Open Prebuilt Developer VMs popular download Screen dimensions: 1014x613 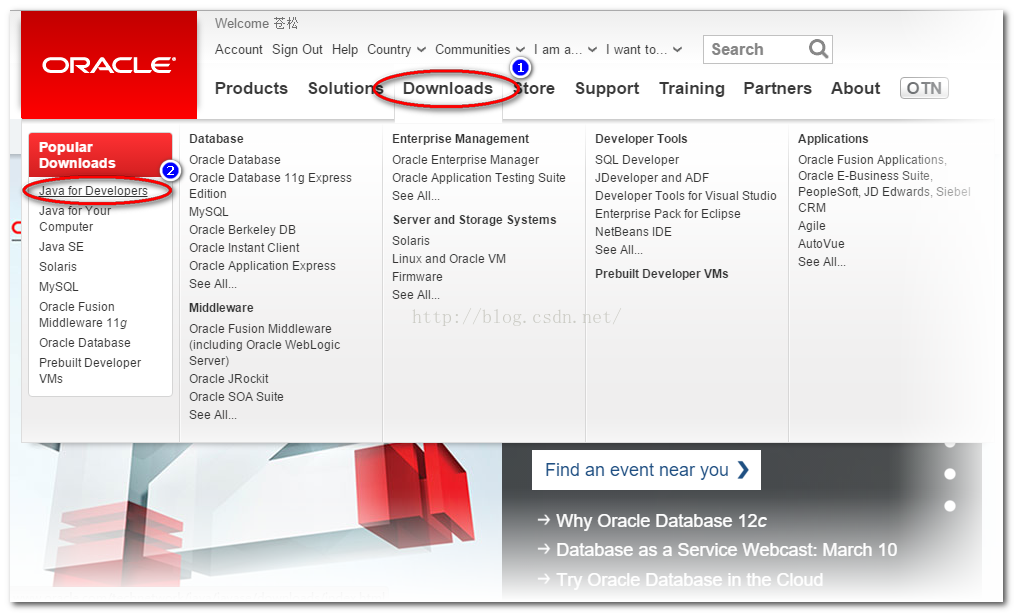[90, 371]
